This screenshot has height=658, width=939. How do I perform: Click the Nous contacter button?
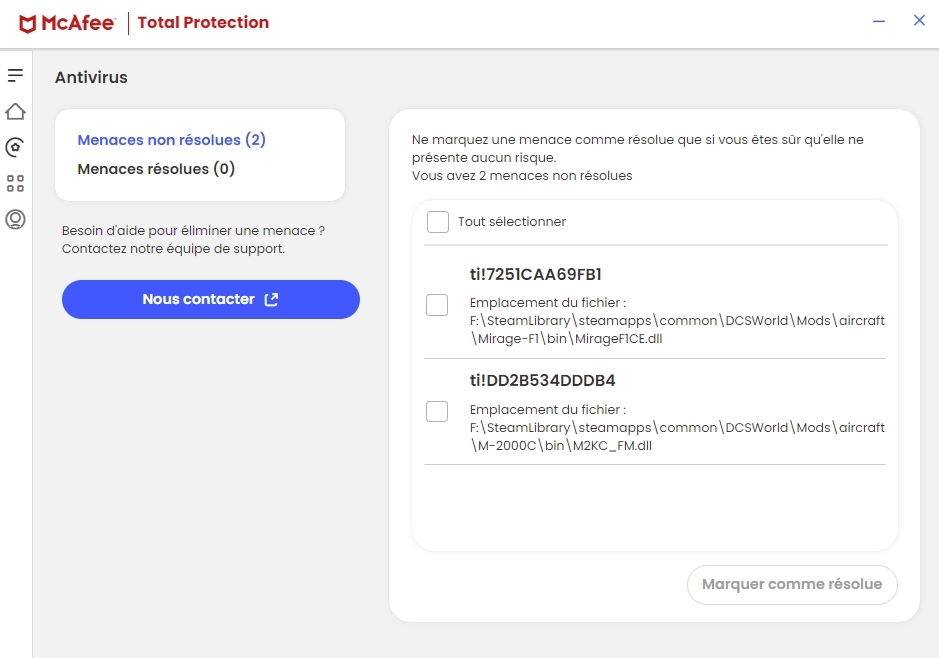click(x=210, y=299)
